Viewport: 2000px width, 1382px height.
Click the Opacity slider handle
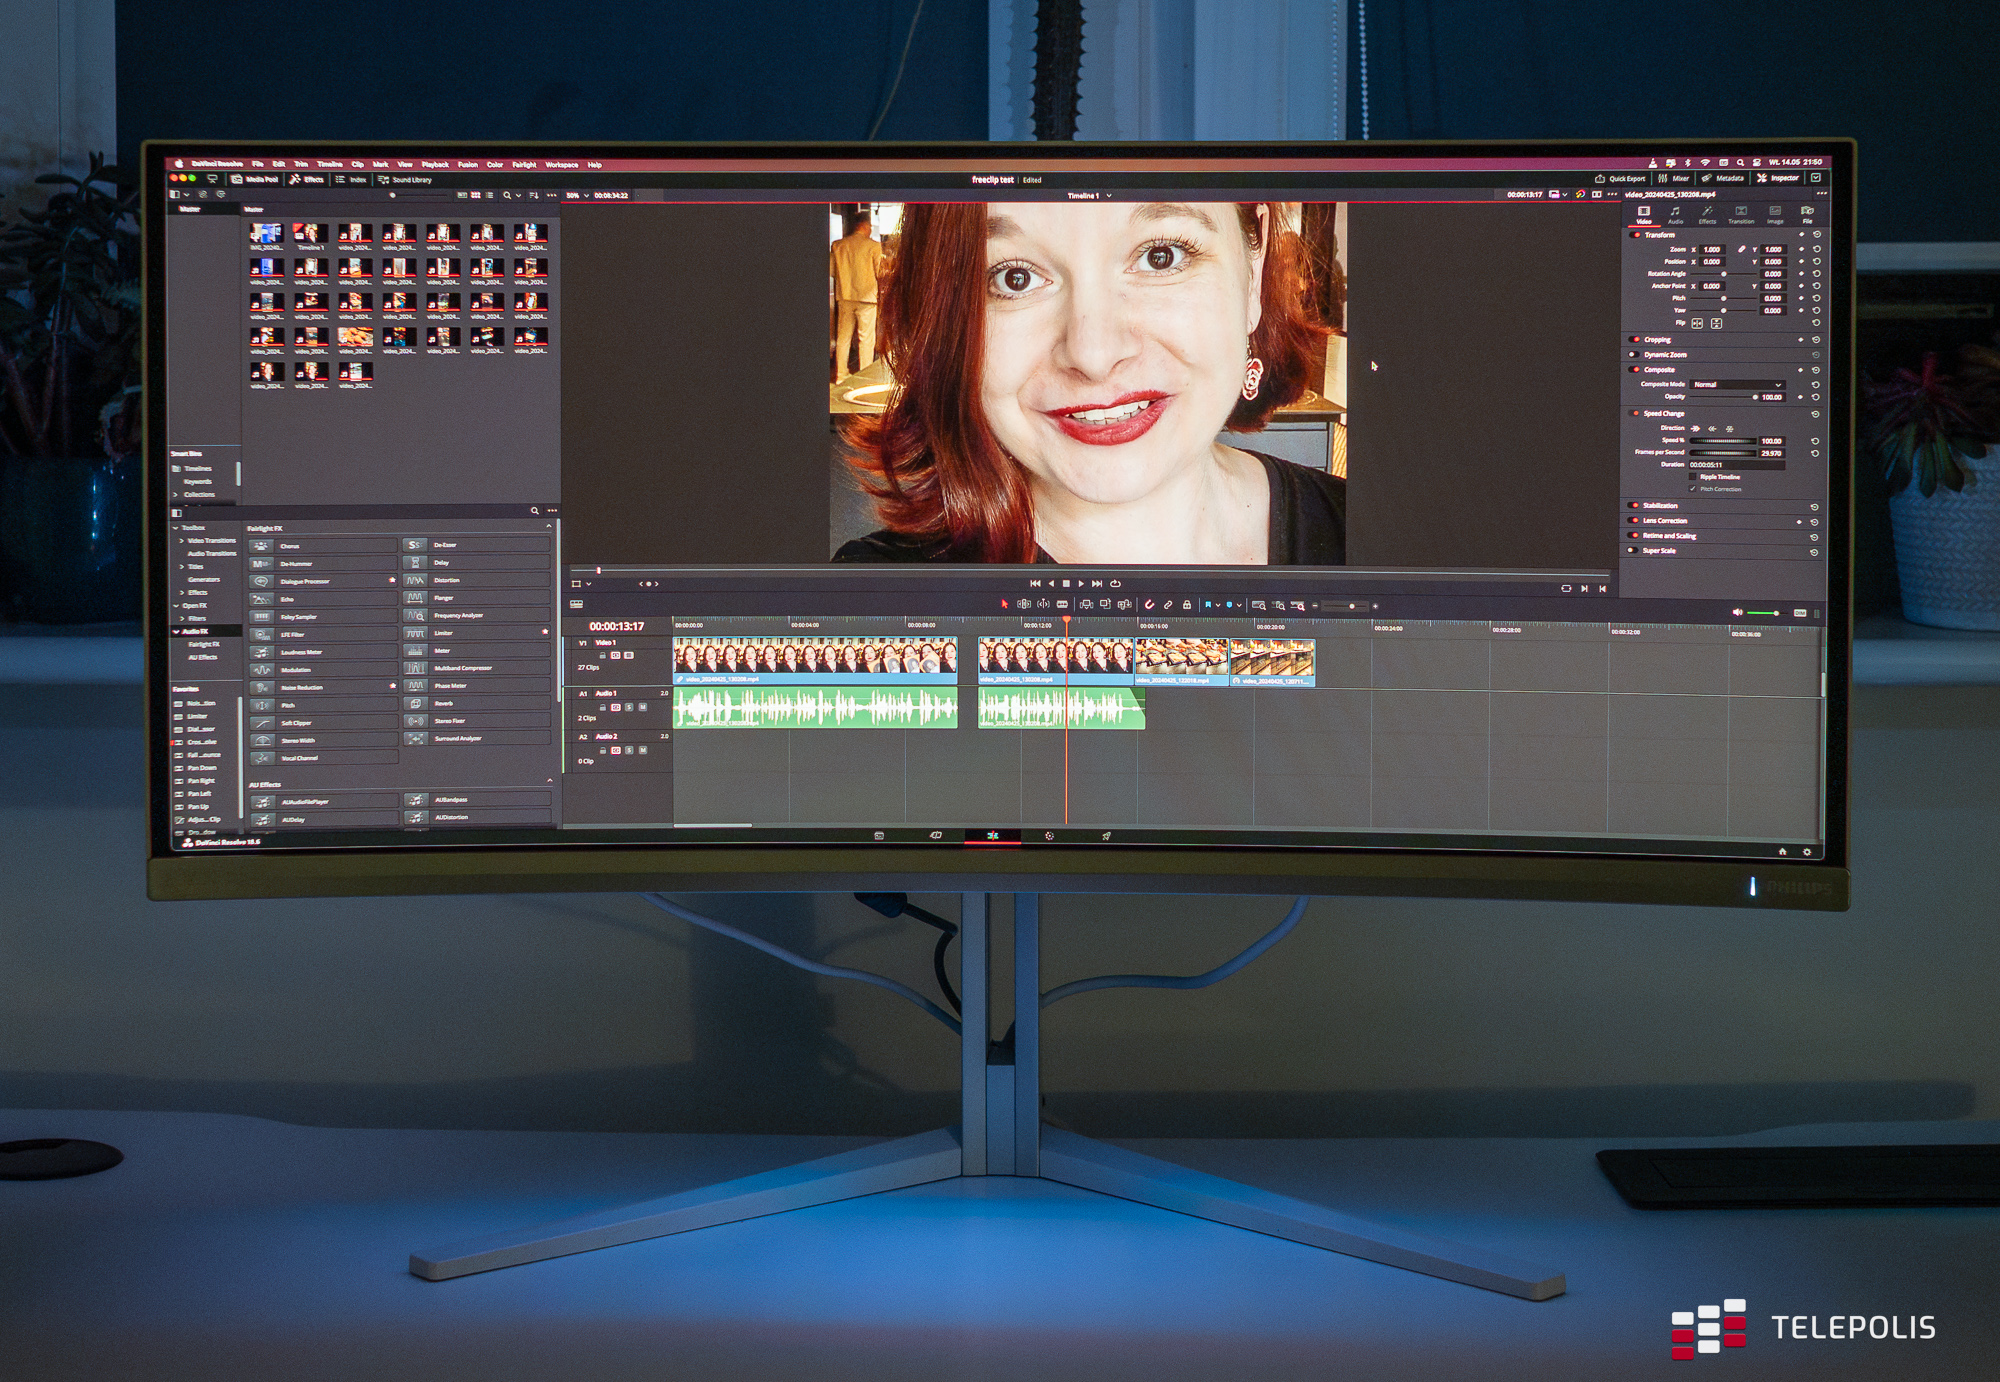(x=1755, y=397)
